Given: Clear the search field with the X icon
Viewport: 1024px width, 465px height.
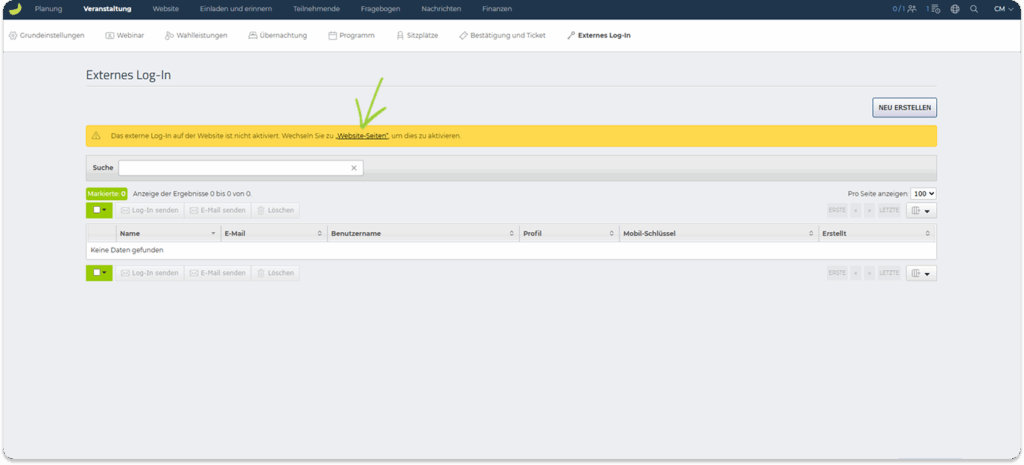Looking at the screenshot, I should pyautogui.click(x=353, y=168).
